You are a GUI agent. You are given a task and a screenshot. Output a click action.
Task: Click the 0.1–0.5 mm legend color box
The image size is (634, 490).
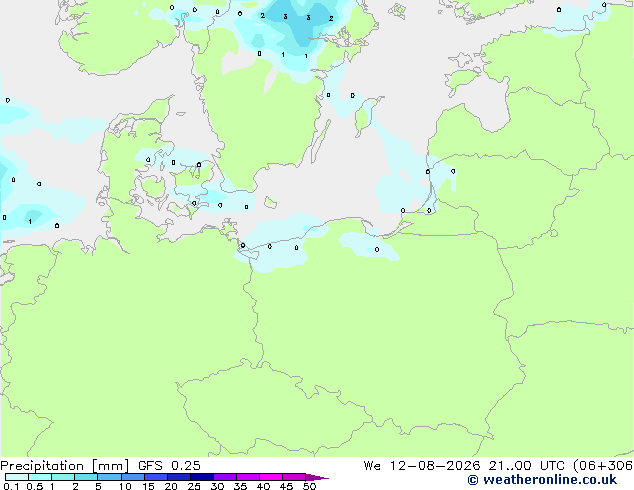tap(17, 477)
